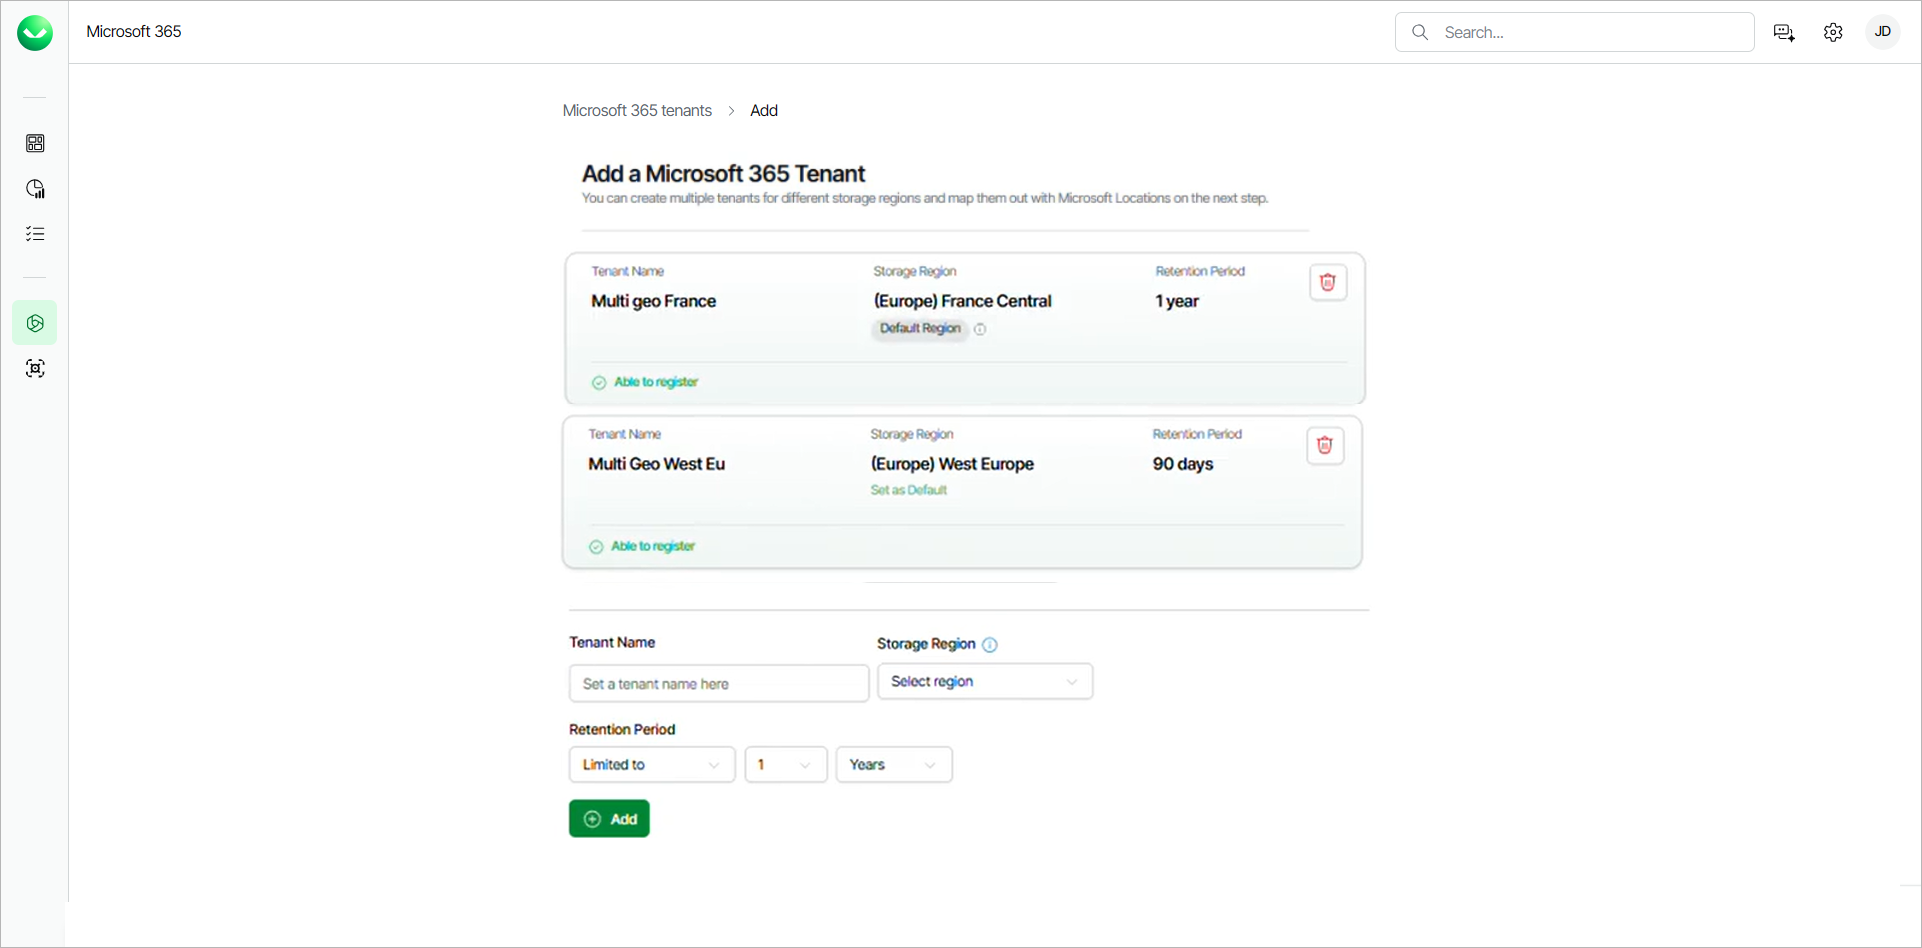Open the reports chart icon in sidebar

tap(35, 189)
